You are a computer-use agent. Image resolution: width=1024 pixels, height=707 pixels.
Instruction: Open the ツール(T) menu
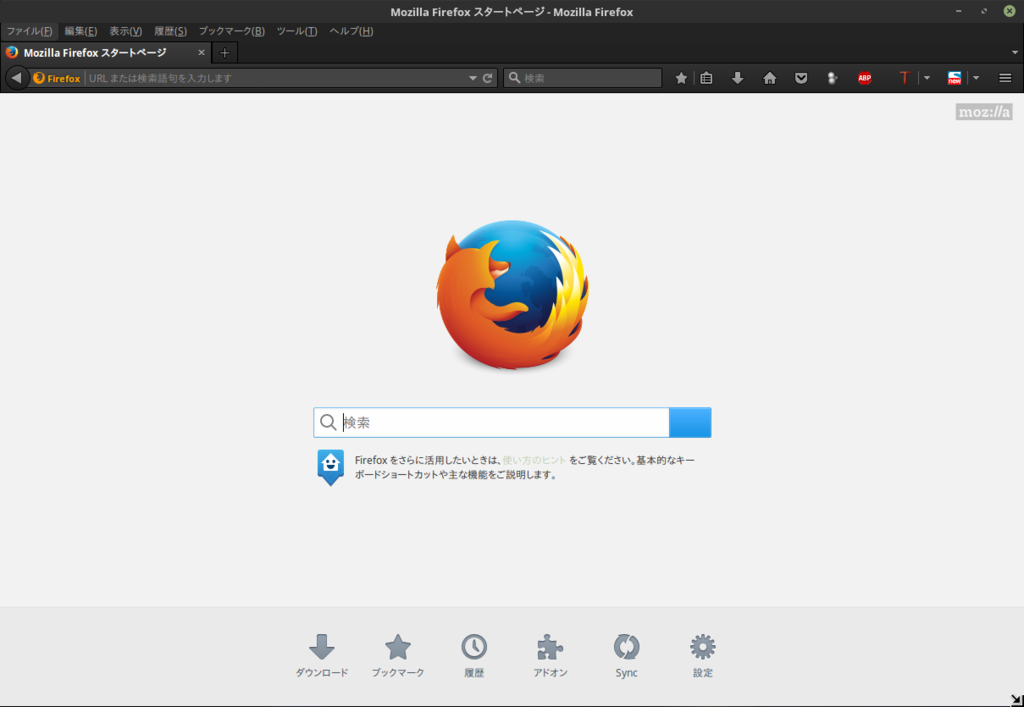[x=297, y=31]
